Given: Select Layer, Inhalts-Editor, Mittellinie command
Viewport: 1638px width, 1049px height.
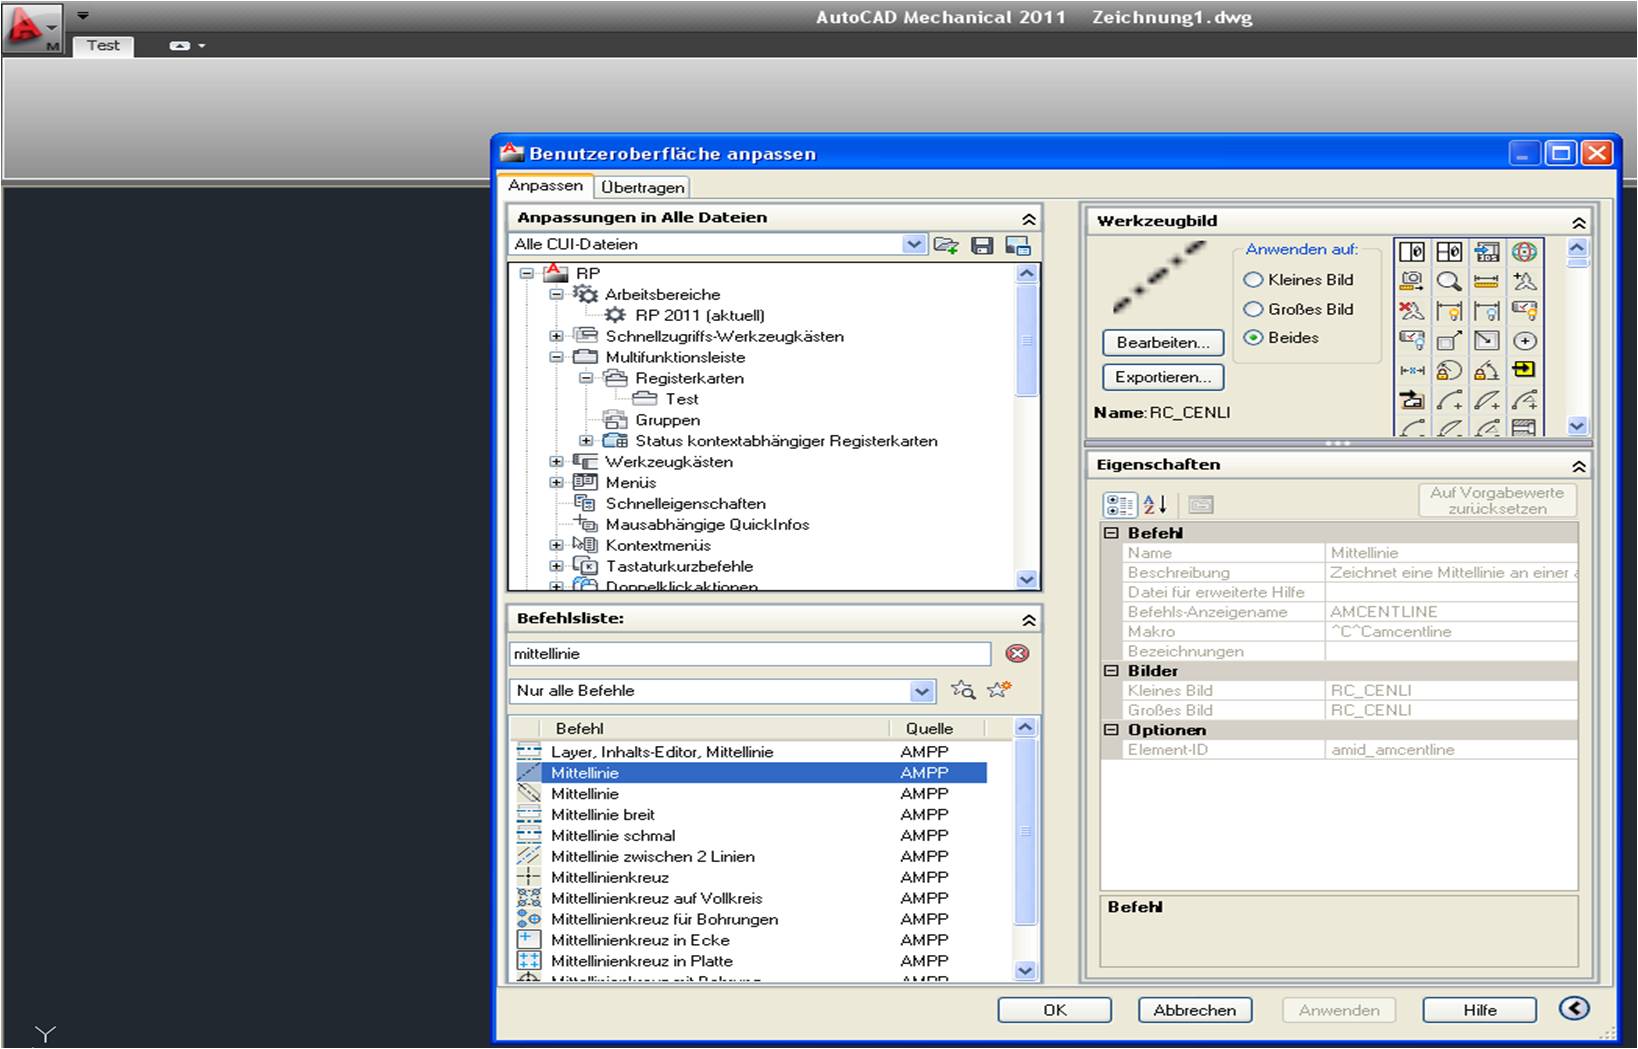Looking at the screenshot, I should point(749,752).
